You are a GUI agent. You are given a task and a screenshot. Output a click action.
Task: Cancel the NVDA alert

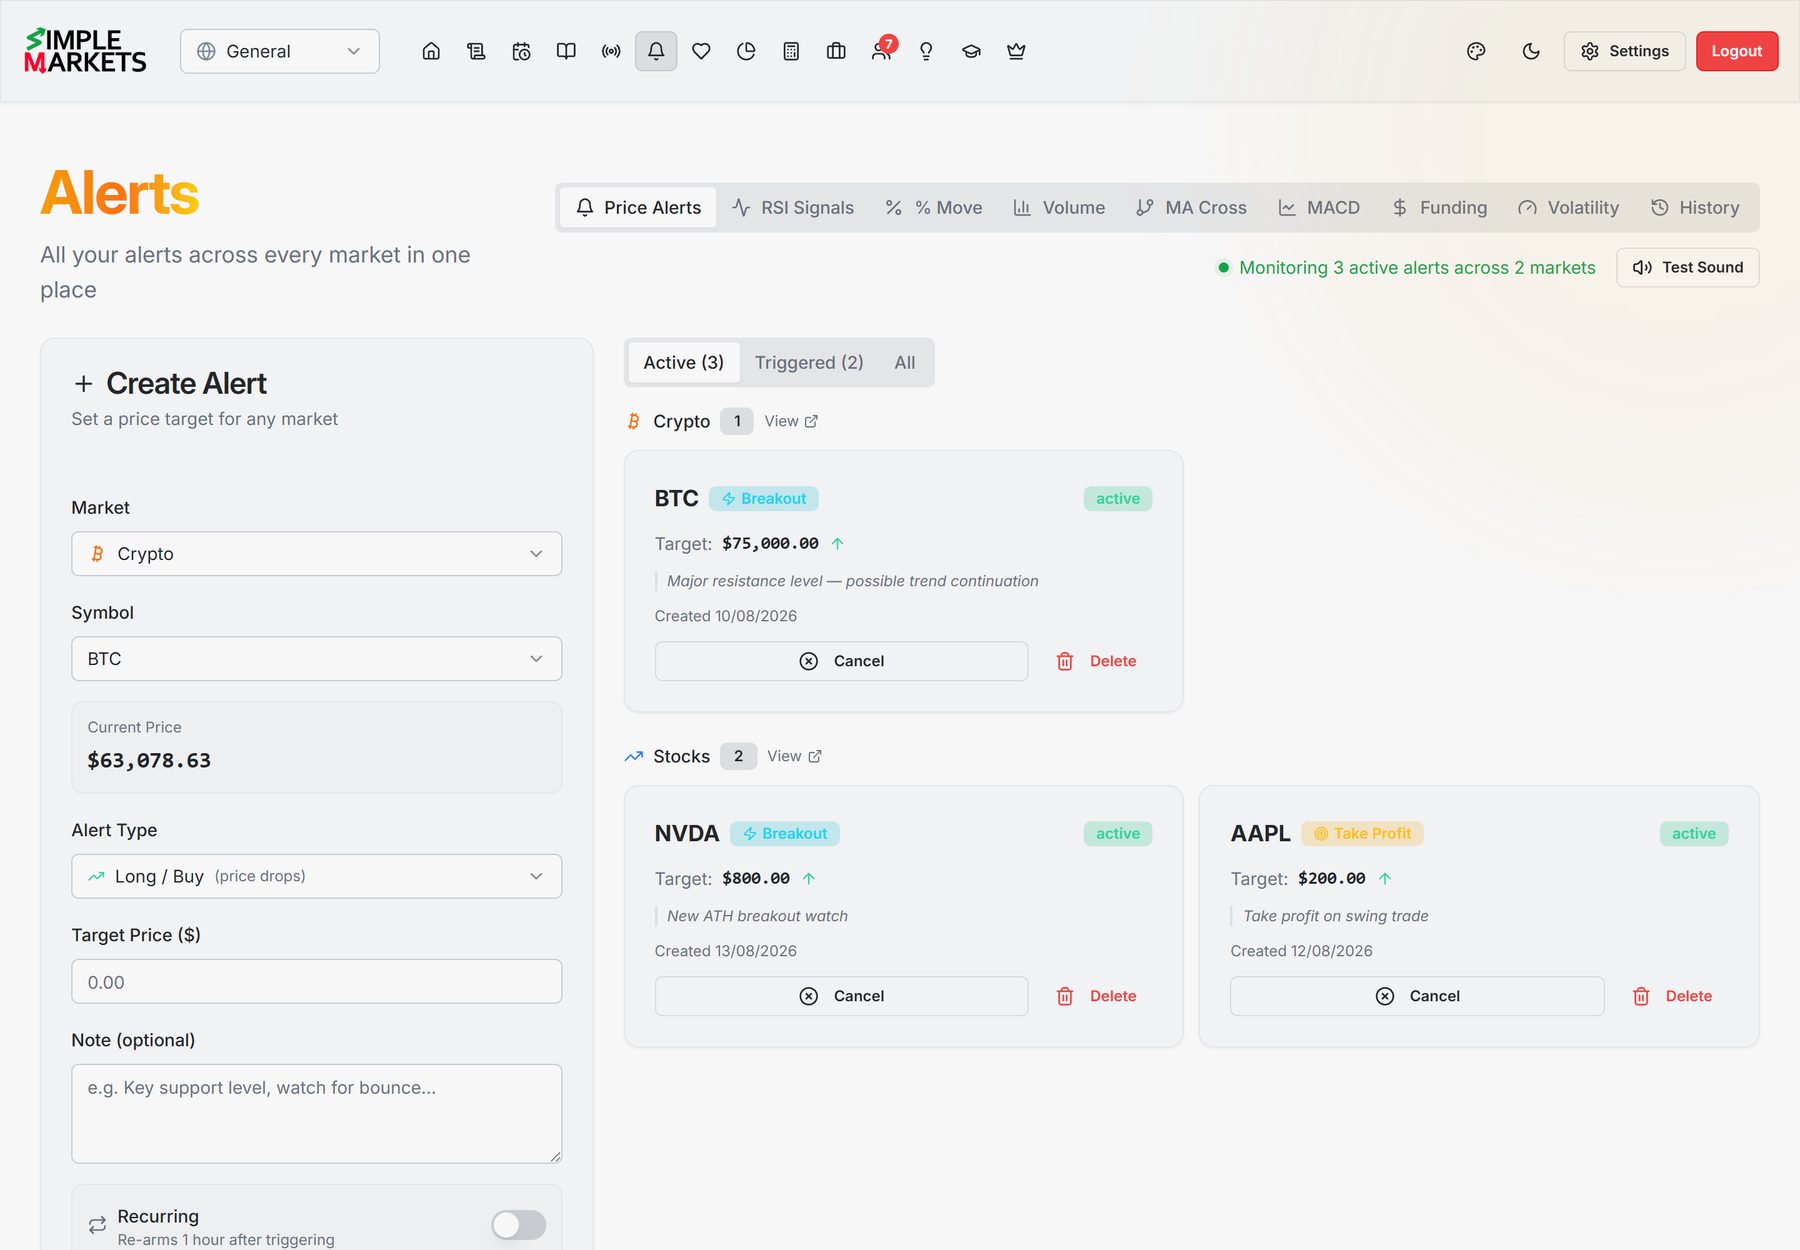842,996
